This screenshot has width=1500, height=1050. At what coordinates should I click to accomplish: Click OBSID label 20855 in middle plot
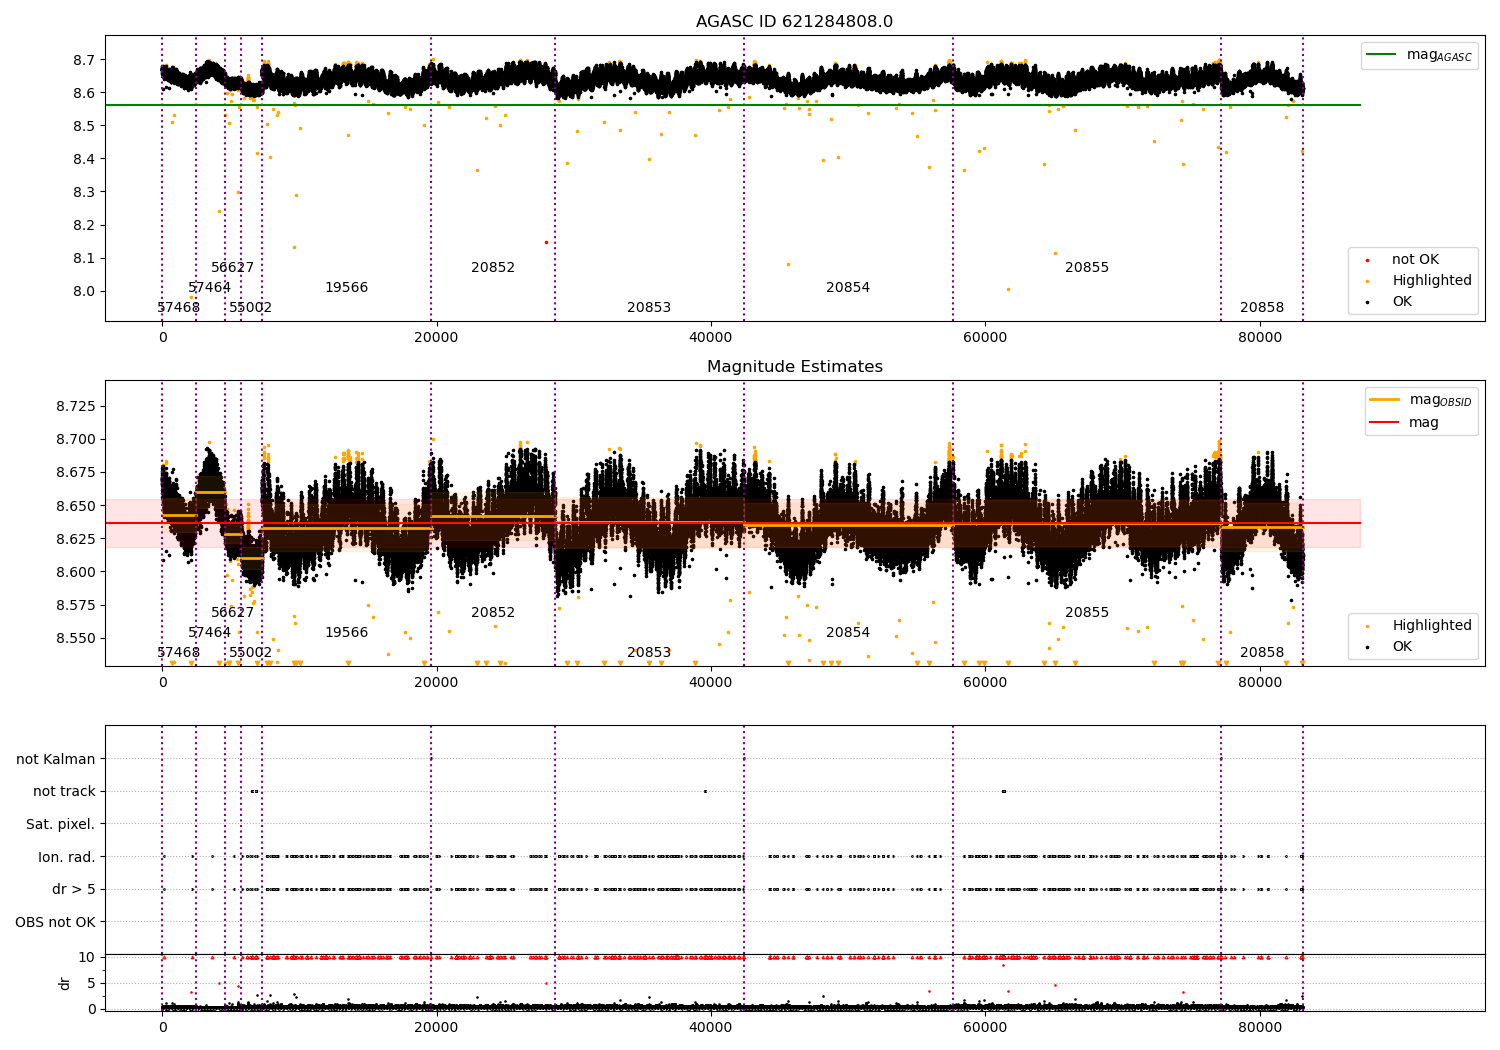pyautogui.click(x=1087, y=613)
